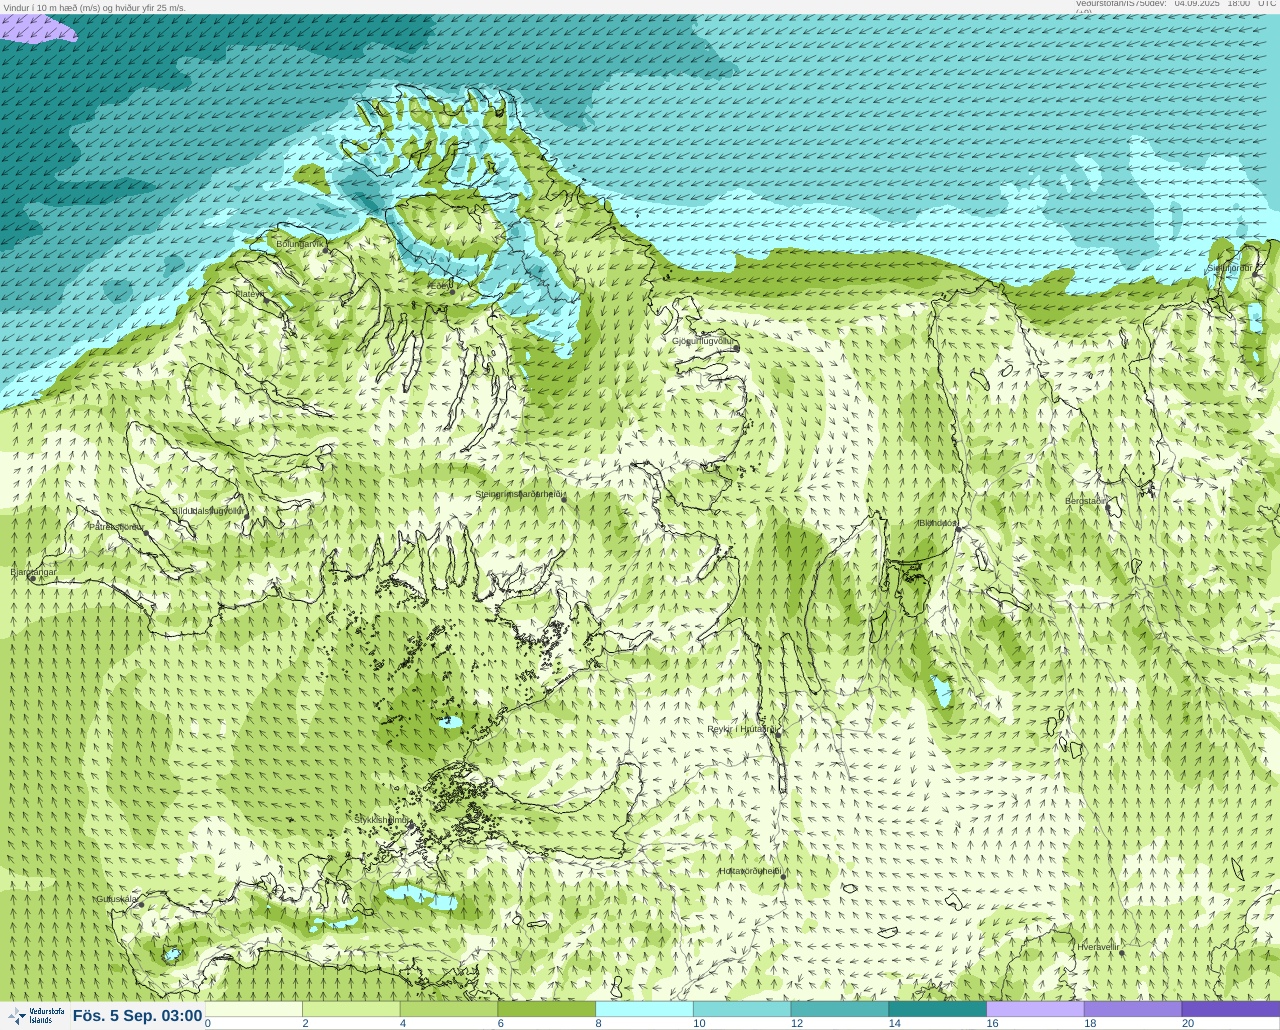Click the Bolungarvík station dot marker
The height and width of the screenshot is (1030, 1280).
tap(326, 249)
